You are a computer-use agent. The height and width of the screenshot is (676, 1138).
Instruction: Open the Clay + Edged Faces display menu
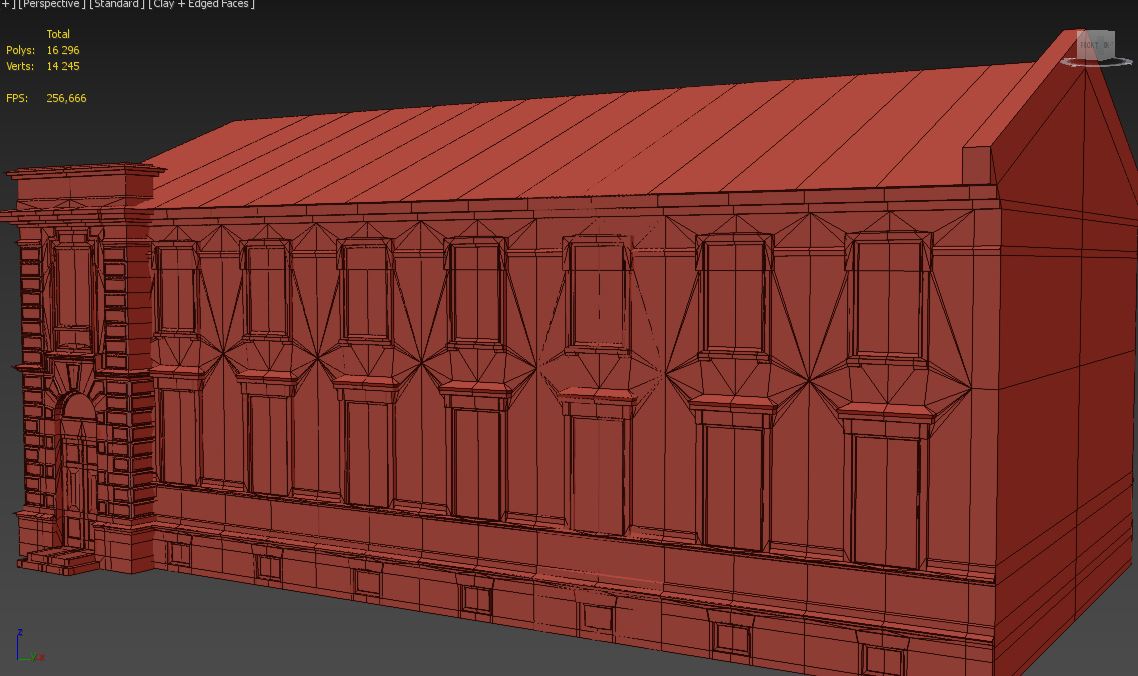coord(202,4)
